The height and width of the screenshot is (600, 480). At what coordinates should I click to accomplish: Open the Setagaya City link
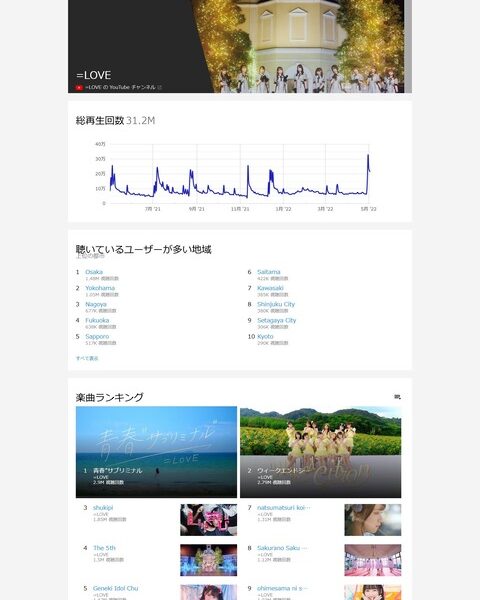(x=276, y=320)
